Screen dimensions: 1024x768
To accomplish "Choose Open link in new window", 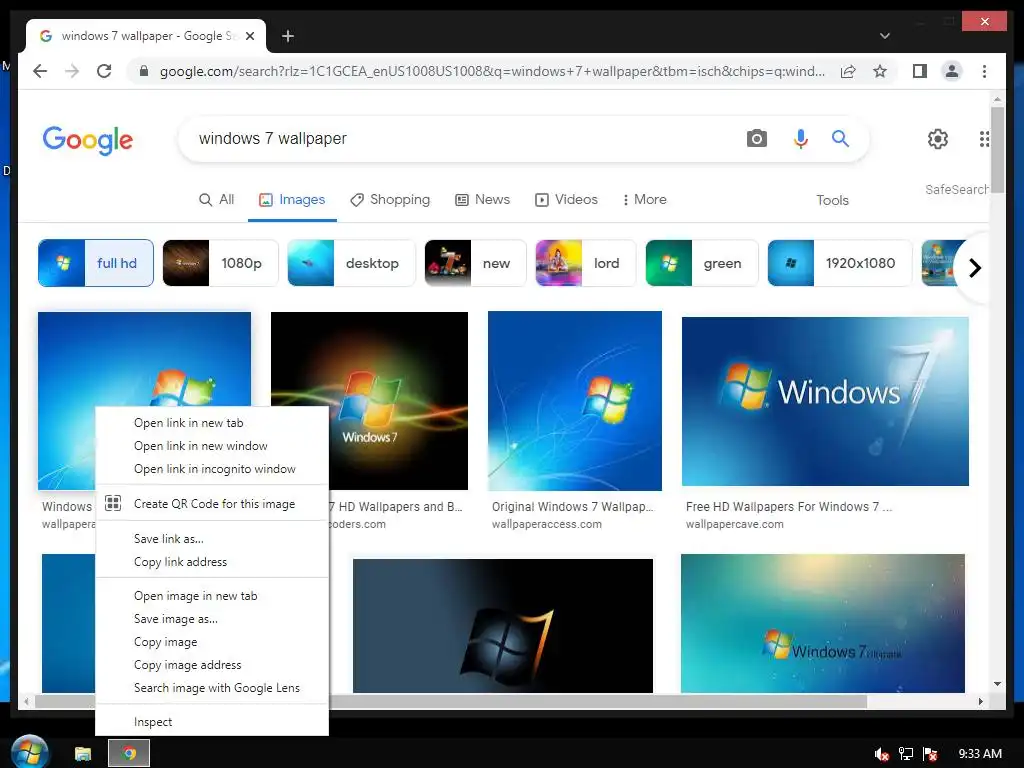I will click(212, 446).
